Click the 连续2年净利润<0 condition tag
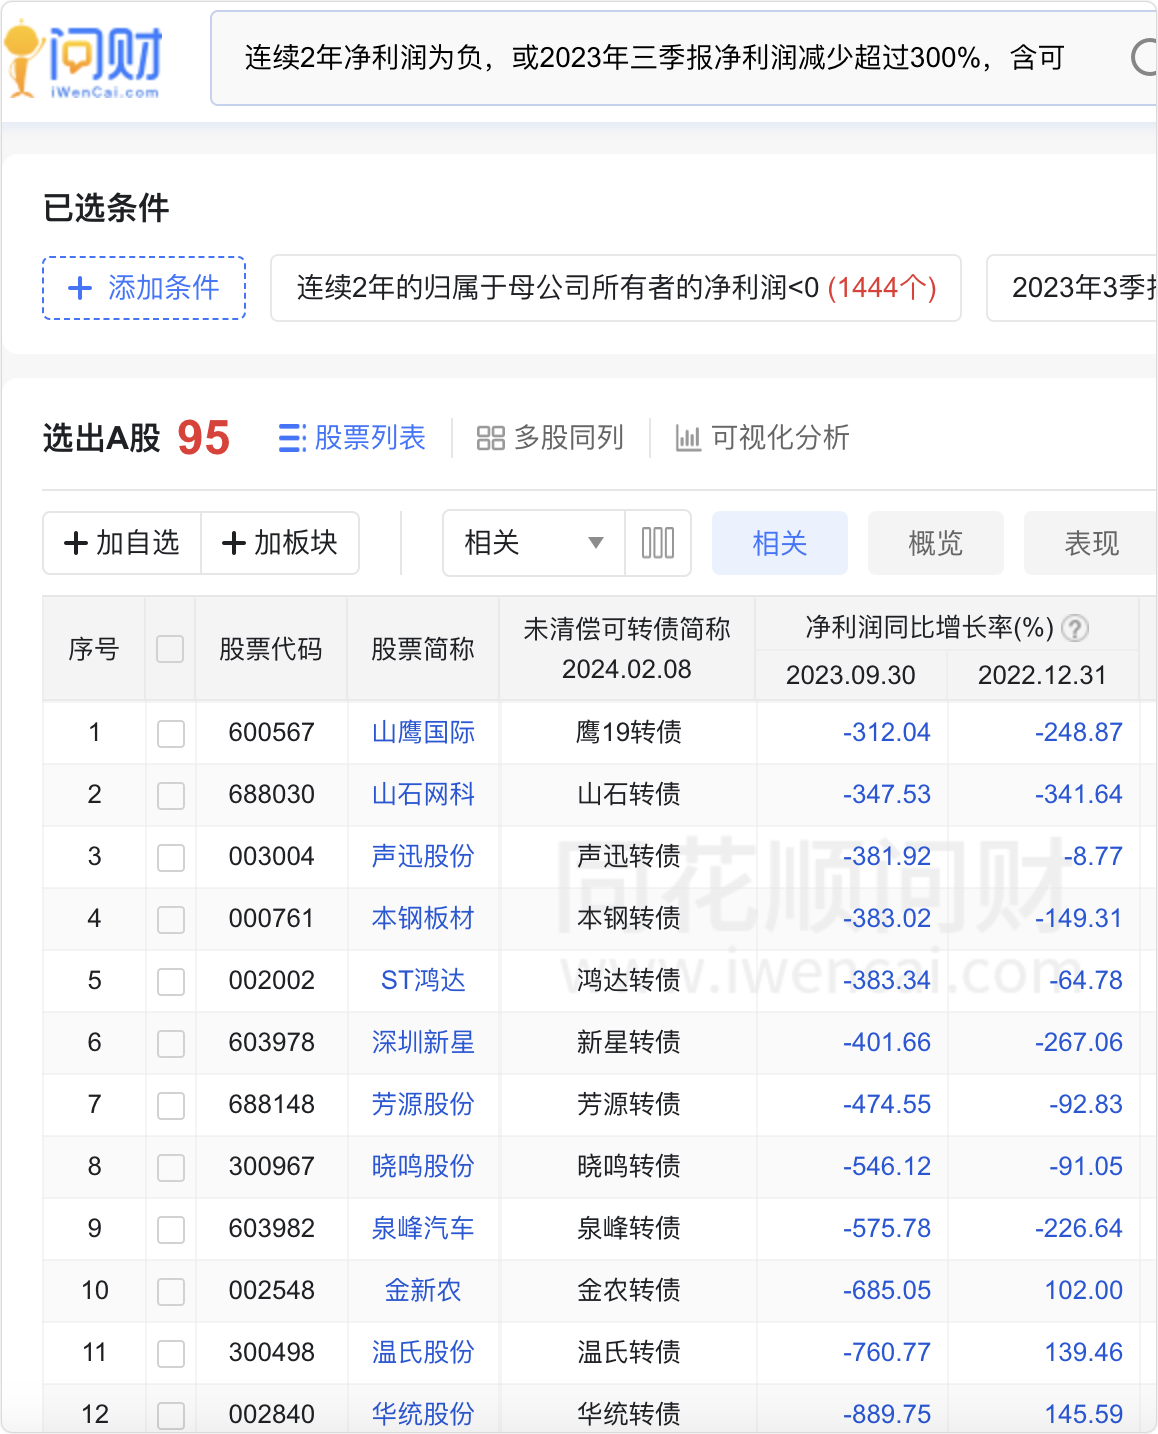 616,288
